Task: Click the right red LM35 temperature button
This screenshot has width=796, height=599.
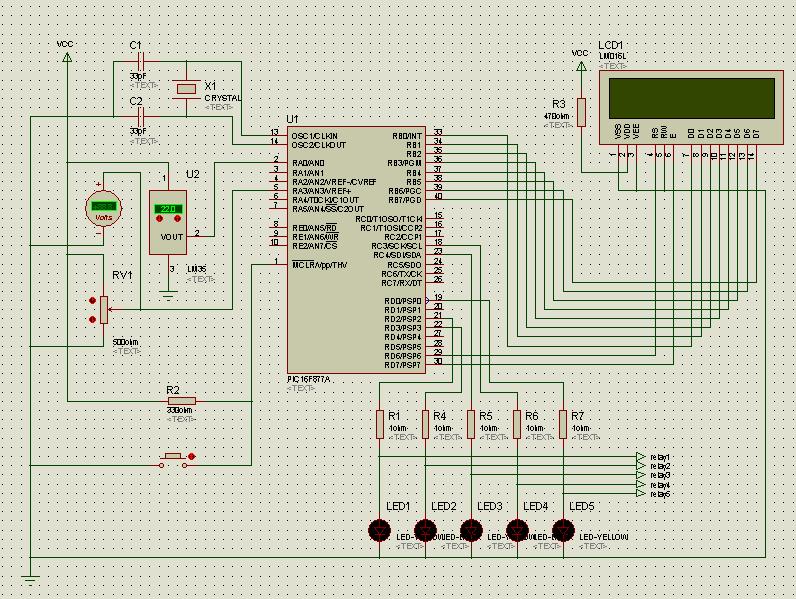Action: click(x=177, y=218)
